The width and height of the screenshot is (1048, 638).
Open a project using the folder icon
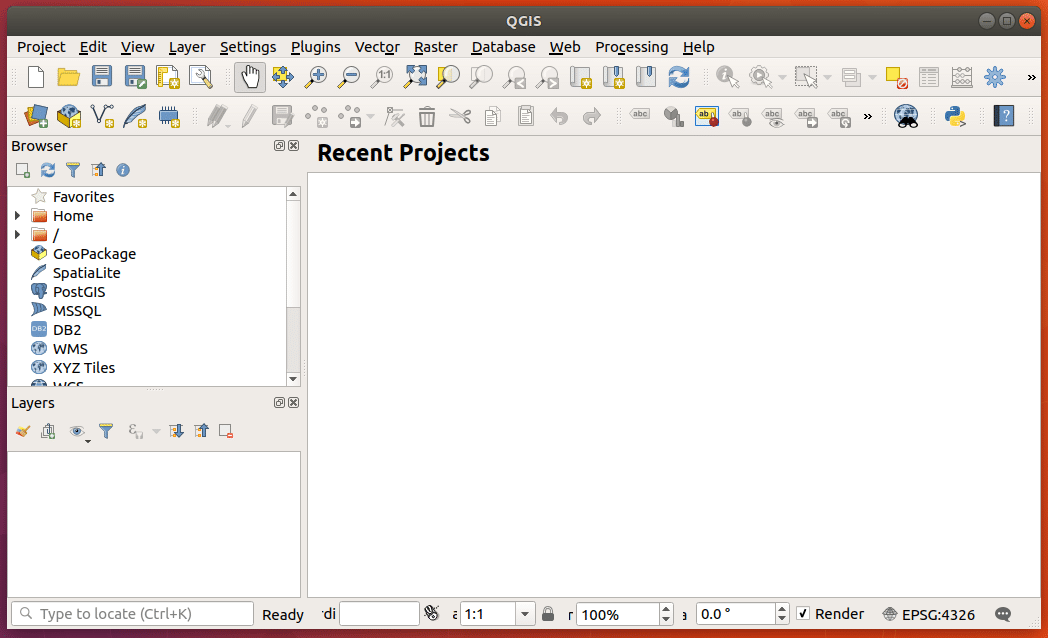tap(68, 77)
